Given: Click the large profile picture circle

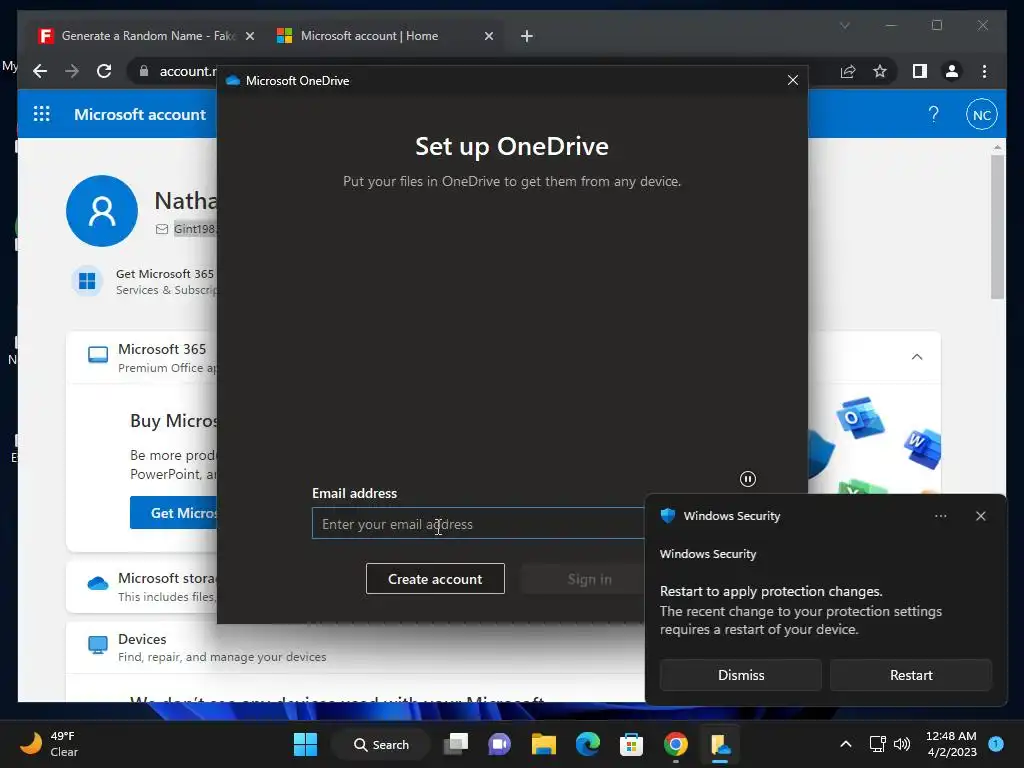Looking at the screenshot, I should (x=102, y=211).
